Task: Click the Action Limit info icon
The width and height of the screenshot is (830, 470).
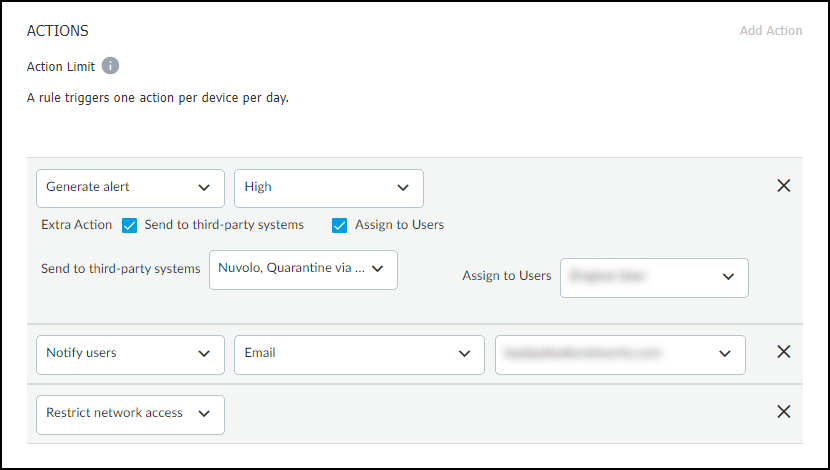Action: (110, 67)
